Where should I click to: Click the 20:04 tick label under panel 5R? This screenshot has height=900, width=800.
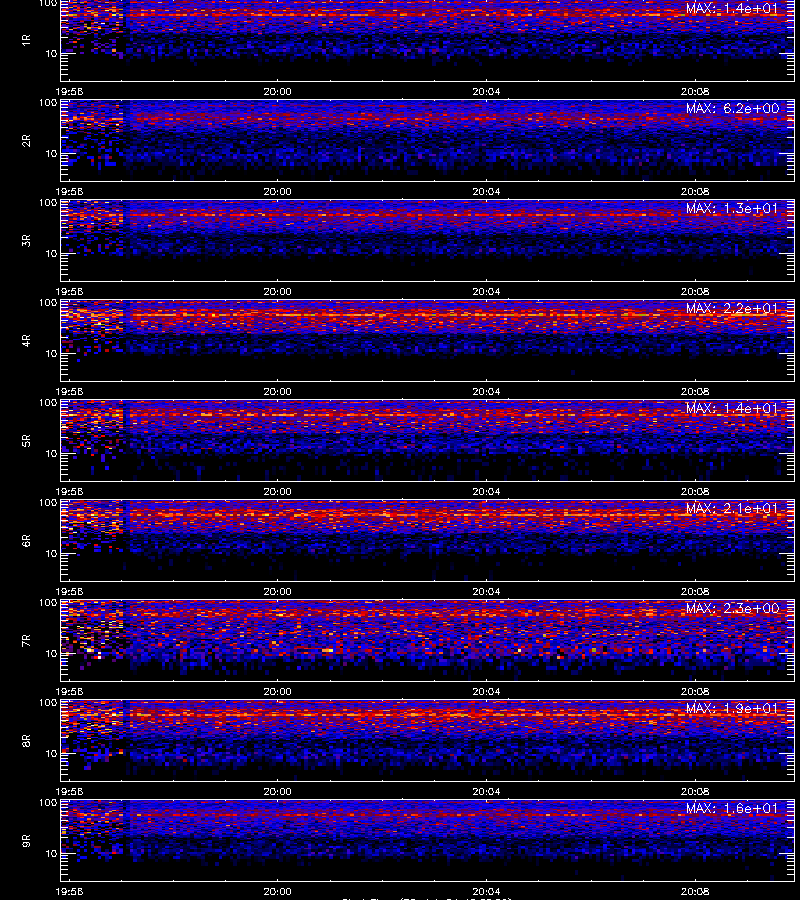click(x=486, y=491)
